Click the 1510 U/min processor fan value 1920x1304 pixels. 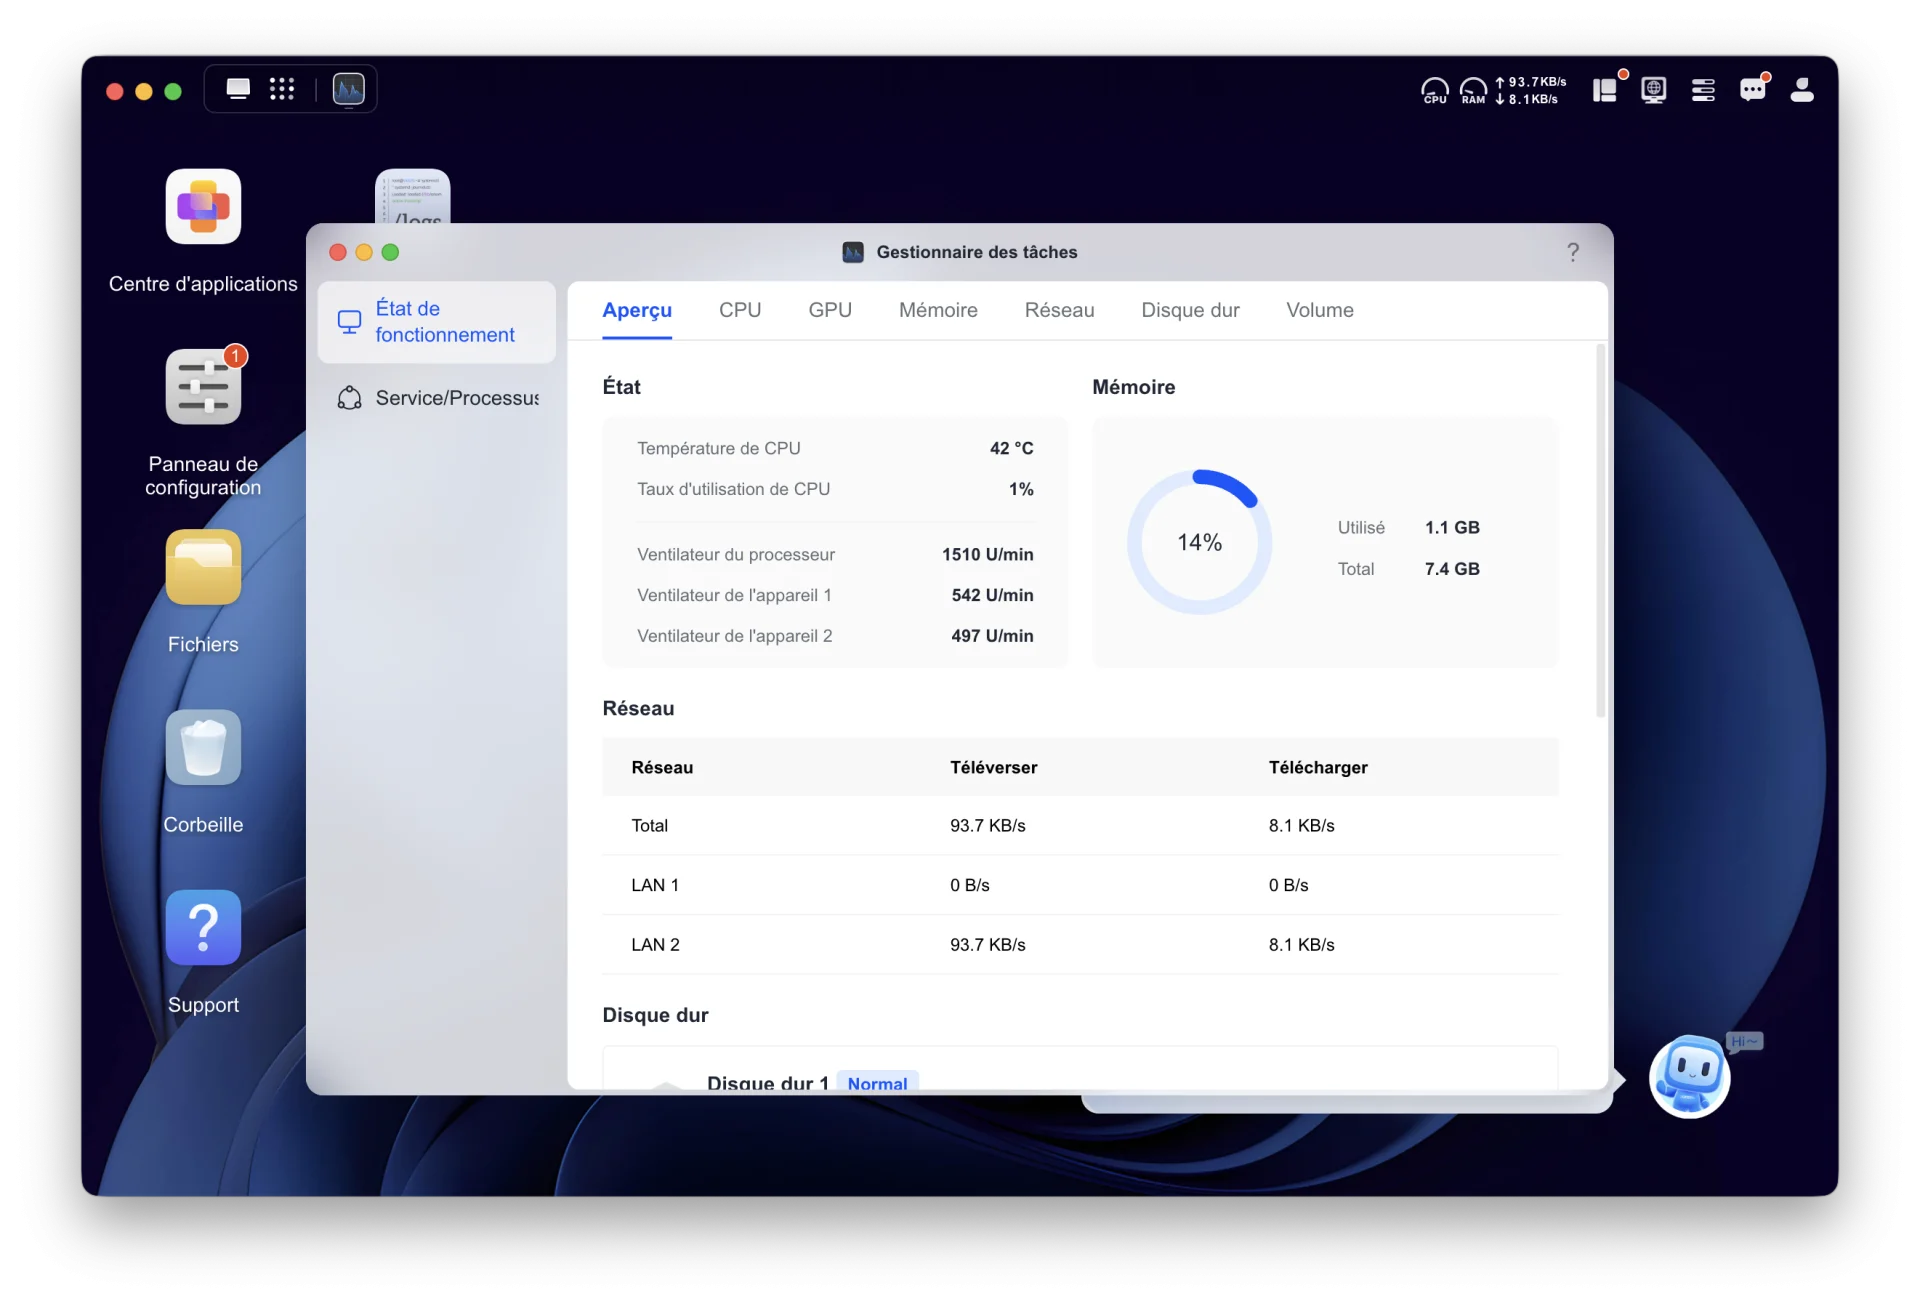(x=987, y=554)
